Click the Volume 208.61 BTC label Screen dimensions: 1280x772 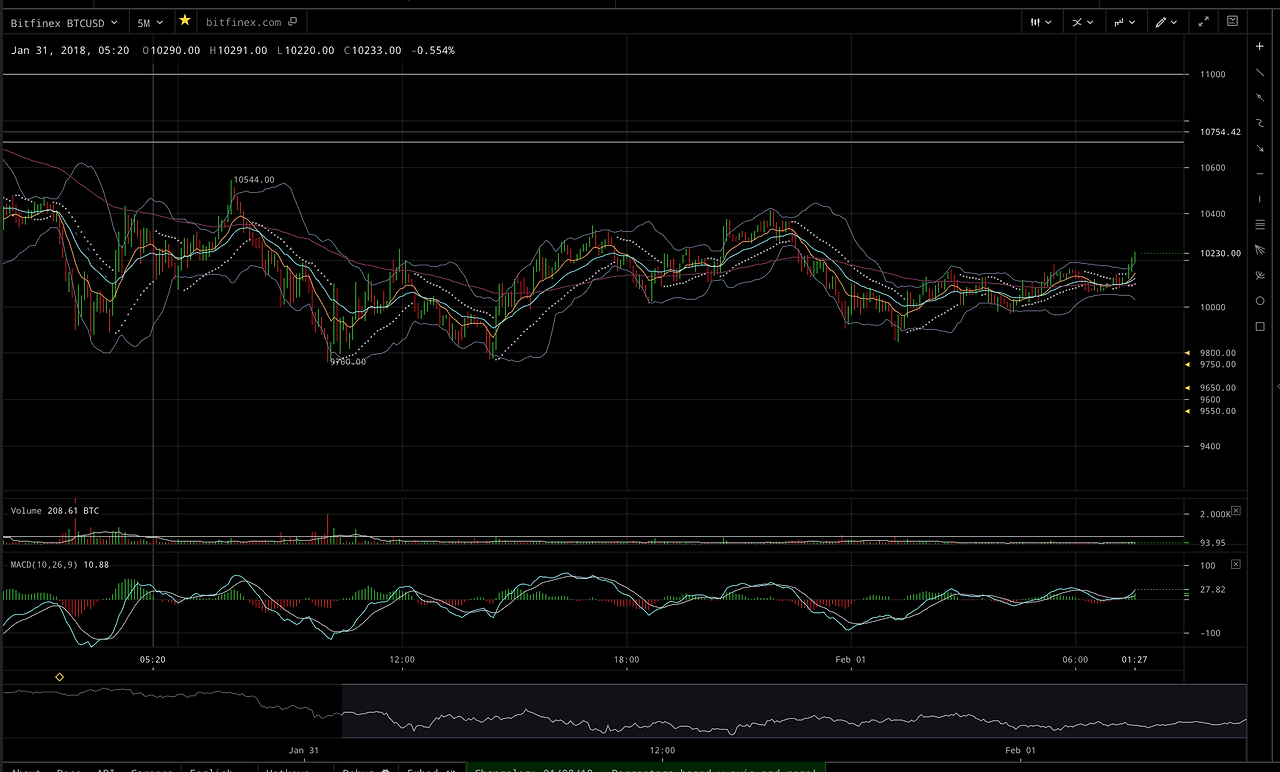click(55, 511)
